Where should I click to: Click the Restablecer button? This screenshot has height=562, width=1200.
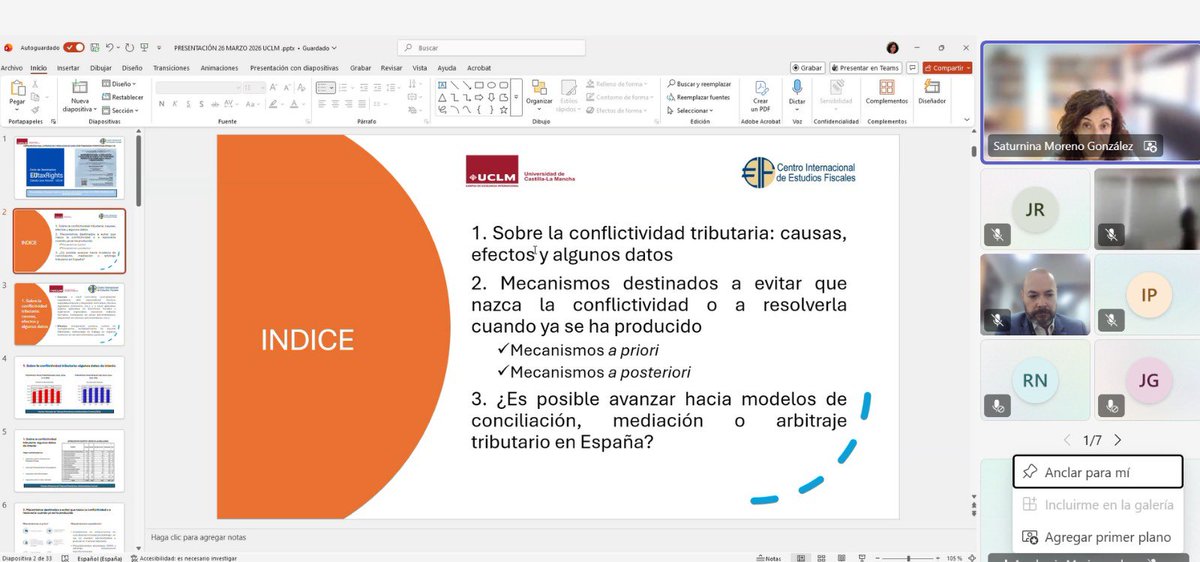click(x=123, y=97)
